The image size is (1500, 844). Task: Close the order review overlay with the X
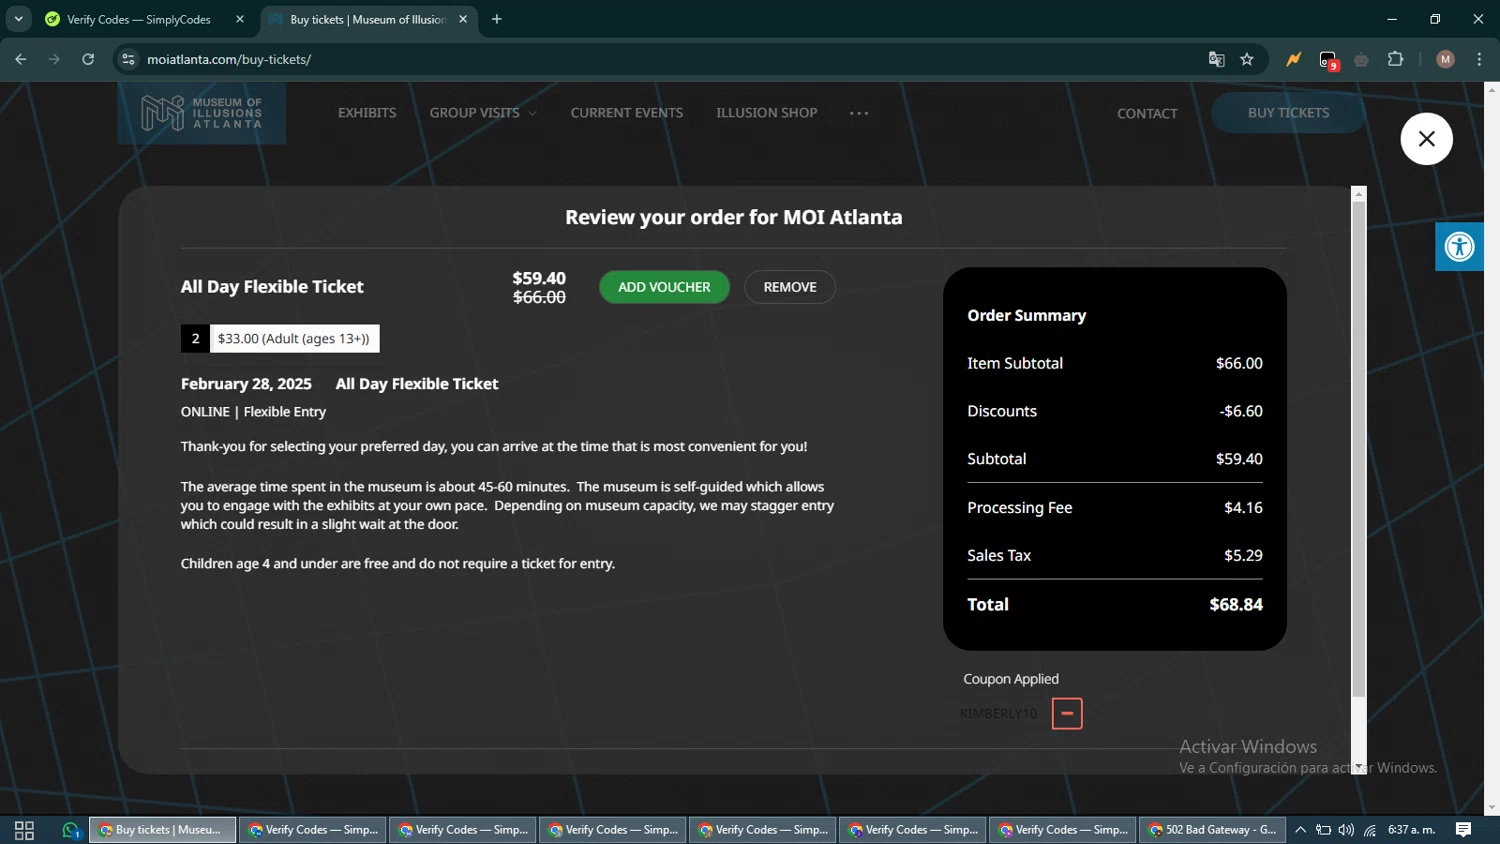click(1426, 139)
